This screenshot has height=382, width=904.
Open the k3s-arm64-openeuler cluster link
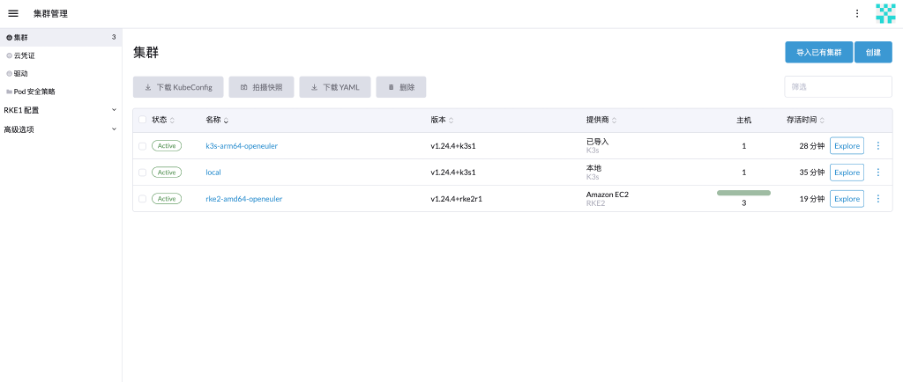[242, 146]
